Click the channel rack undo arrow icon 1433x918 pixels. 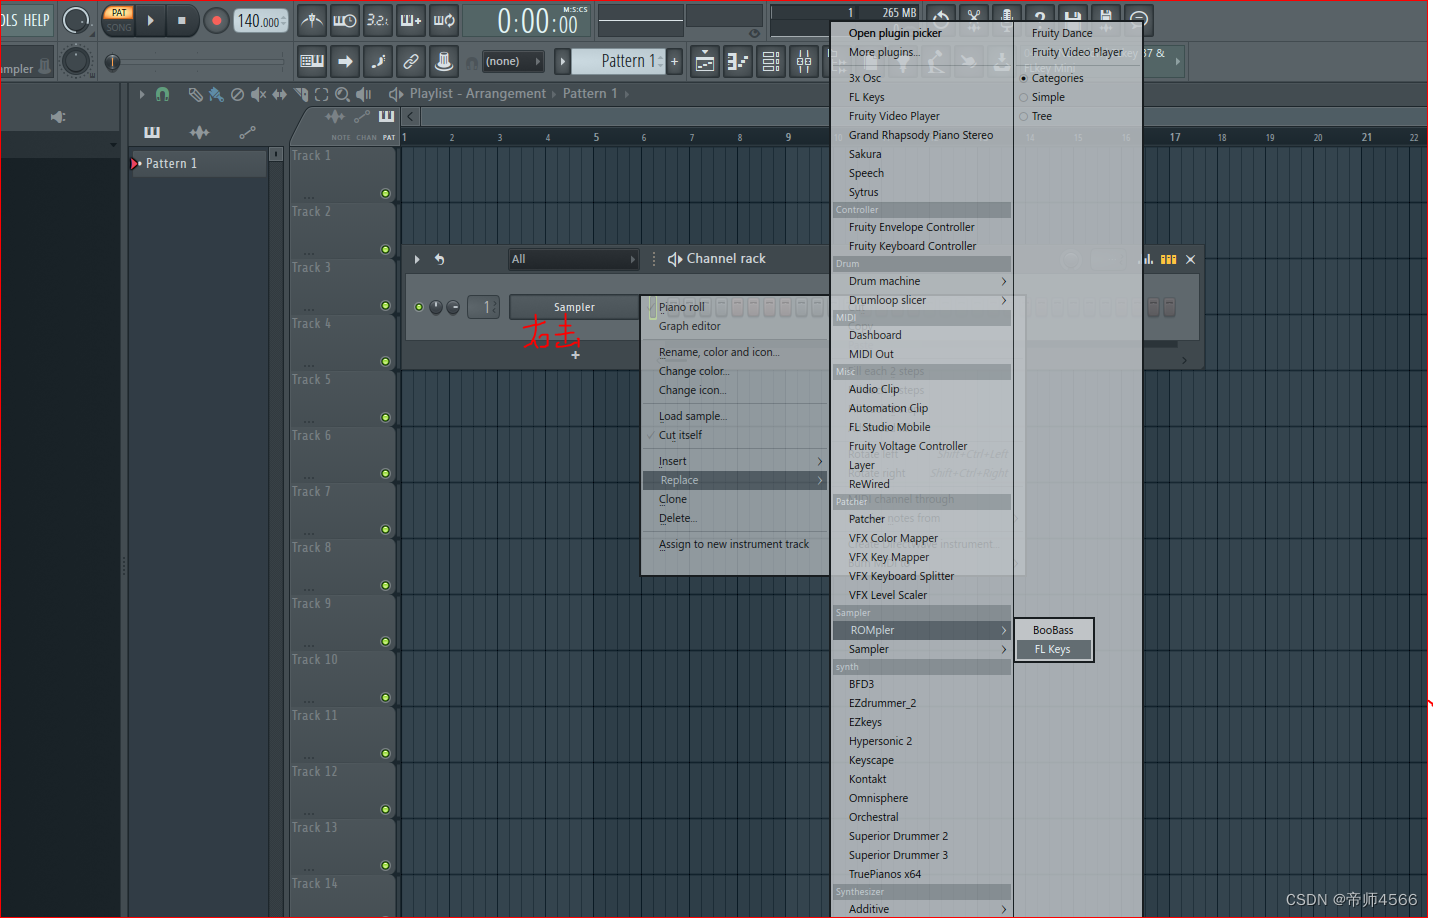[x=439, y=259]
